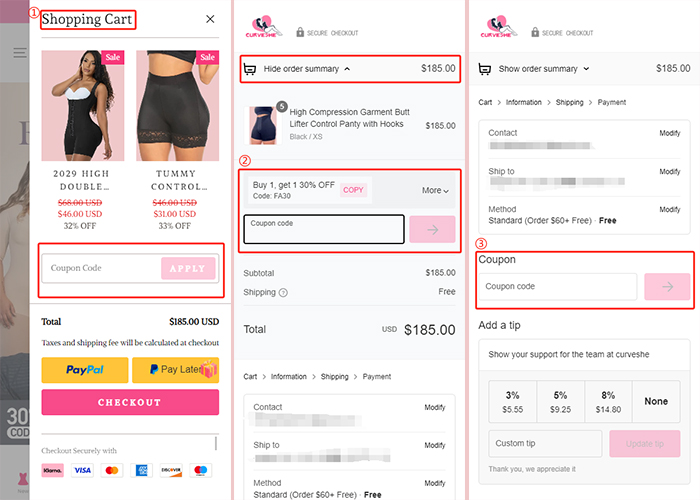The width and height of the screenshot is (700, 500).
Task: Open the hamburger menu icon
Action: tap(19, 53)
